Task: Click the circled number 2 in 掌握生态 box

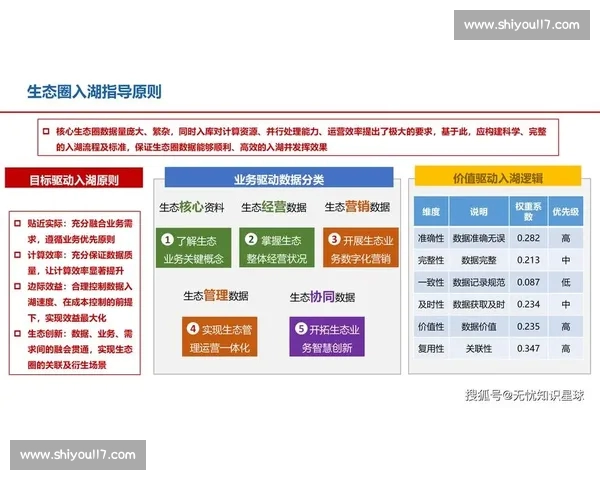Action: (x=251, y=239)
